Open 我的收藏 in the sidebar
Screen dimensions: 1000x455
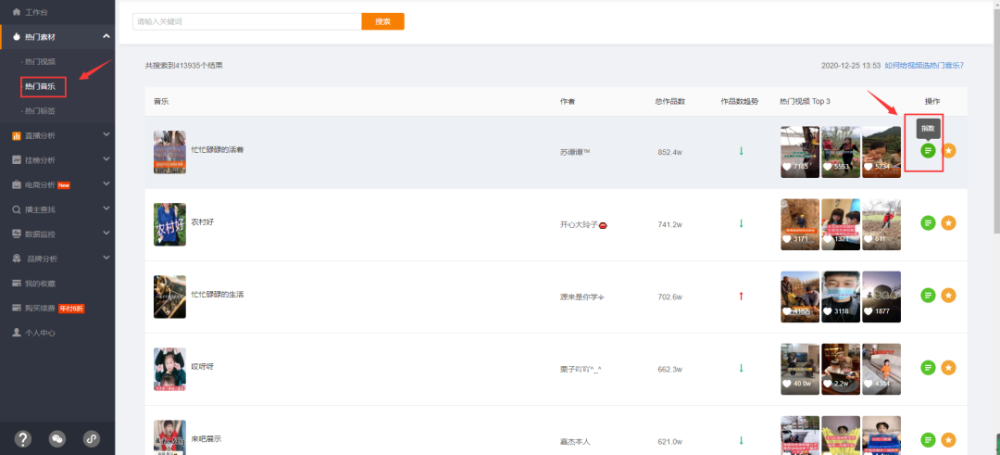point(40,283)
